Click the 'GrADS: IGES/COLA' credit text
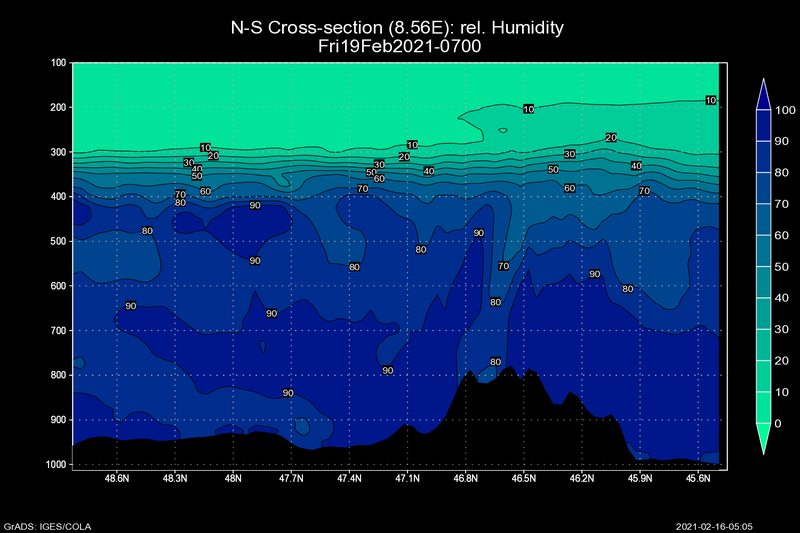Screen dimensions: 800x533 click(47, 527)
